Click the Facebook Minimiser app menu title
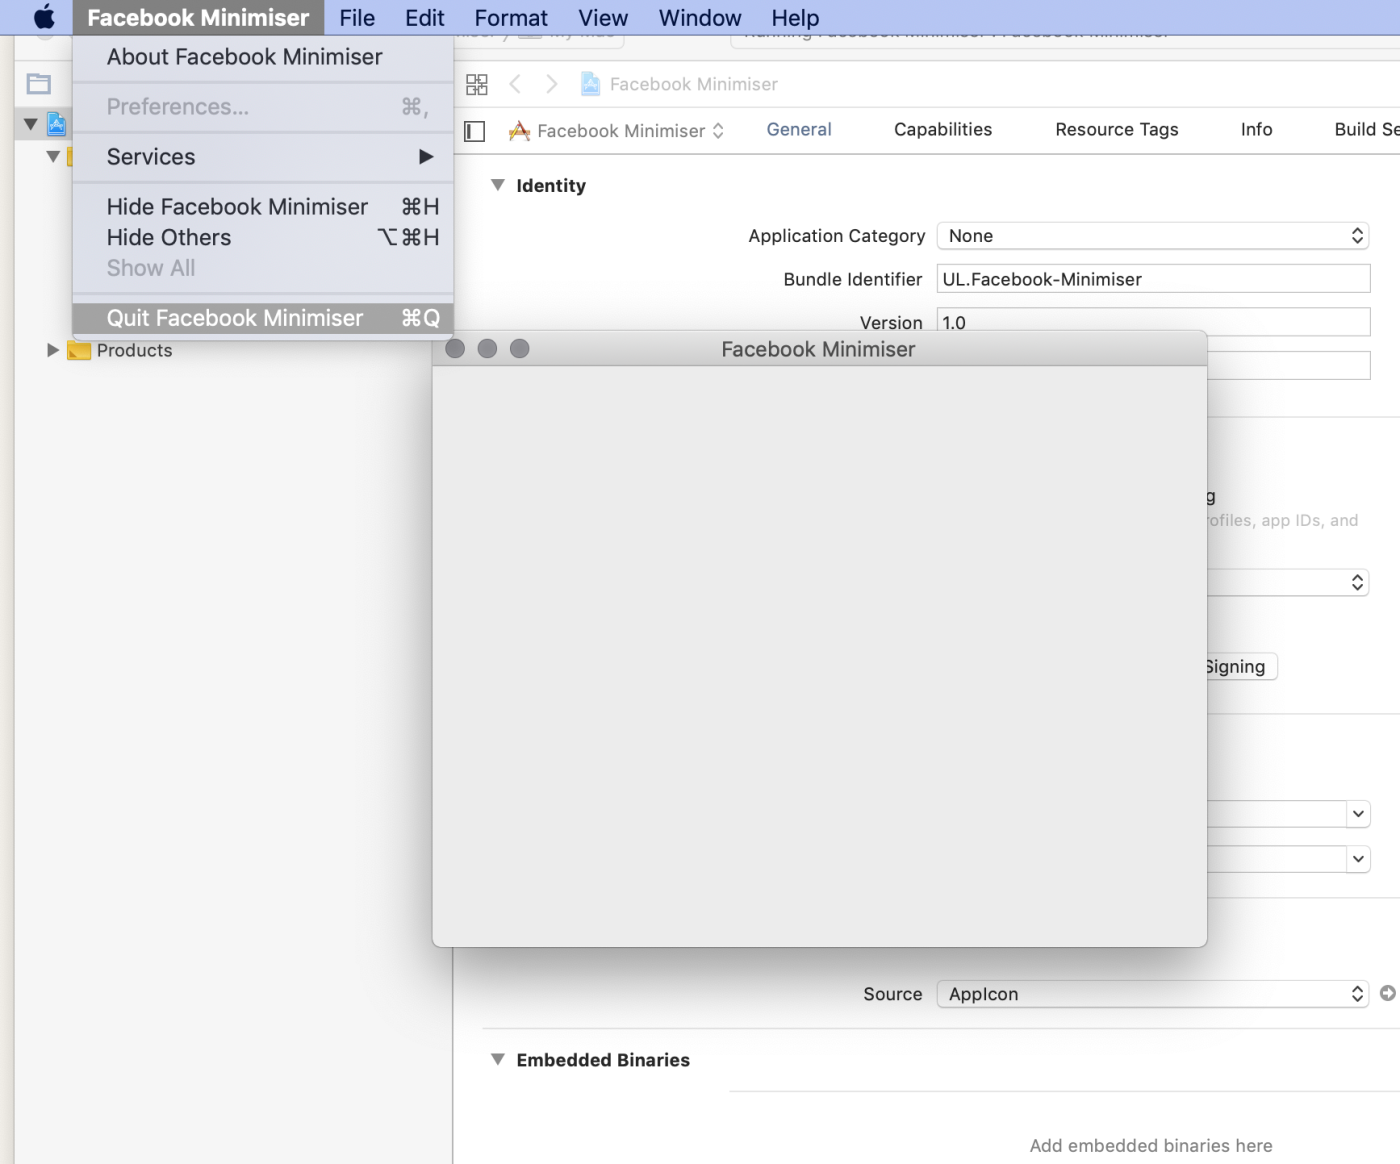This screenshot has width=1400, height=1164. 198,17
